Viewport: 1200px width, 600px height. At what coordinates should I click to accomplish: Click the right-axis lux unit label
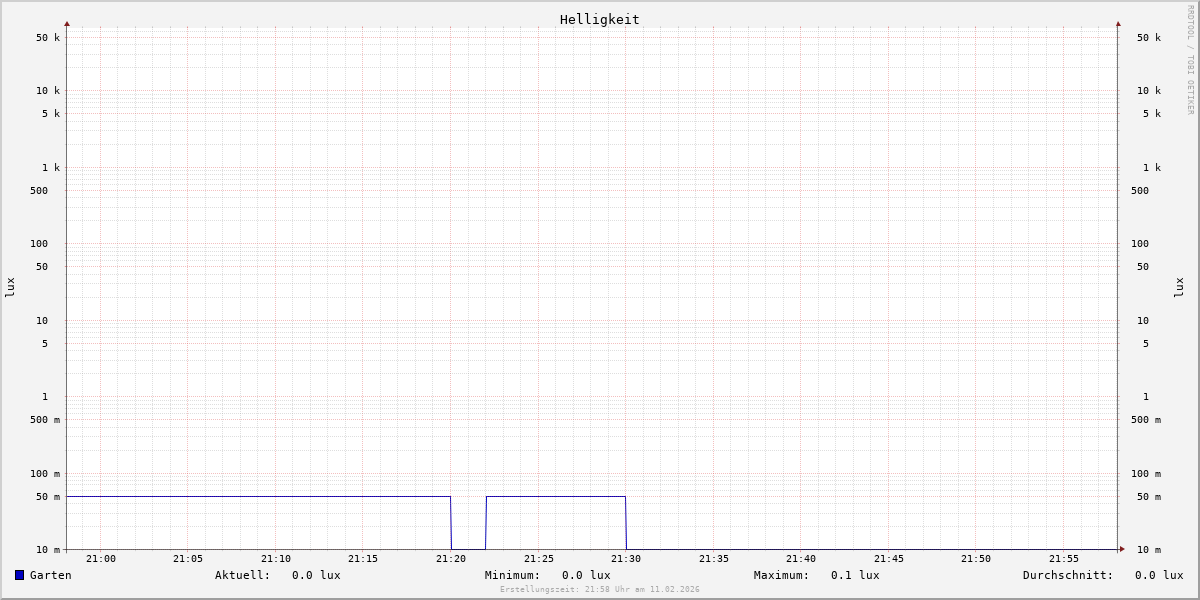pyautogui.click(x=1179, y=287)
